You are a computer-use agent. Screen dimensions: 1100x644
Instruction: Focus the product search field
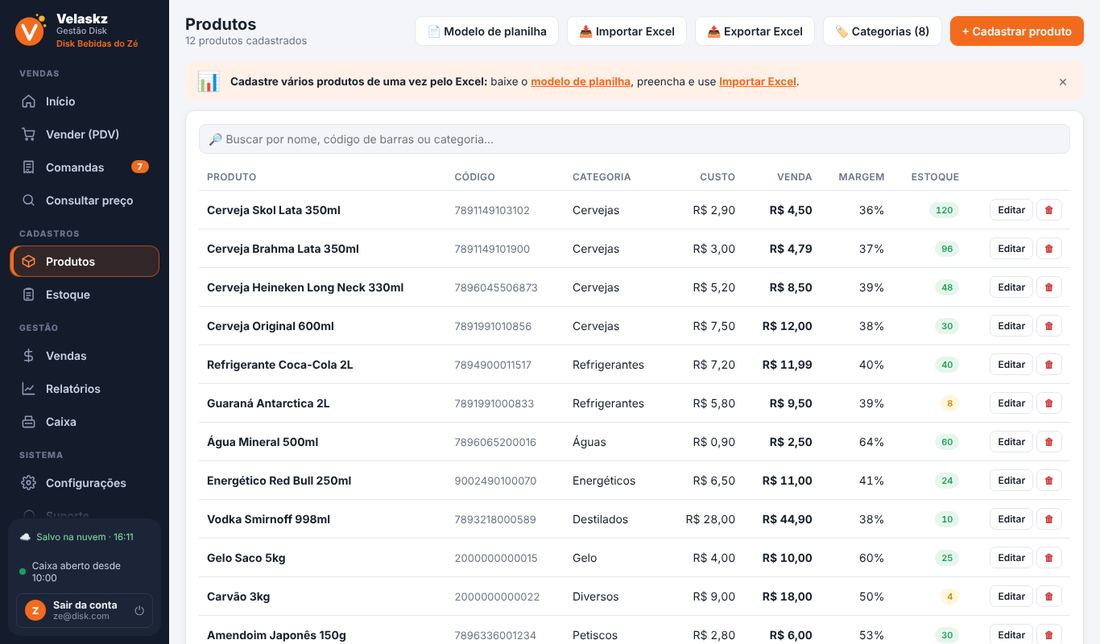(x=634, y=139)
